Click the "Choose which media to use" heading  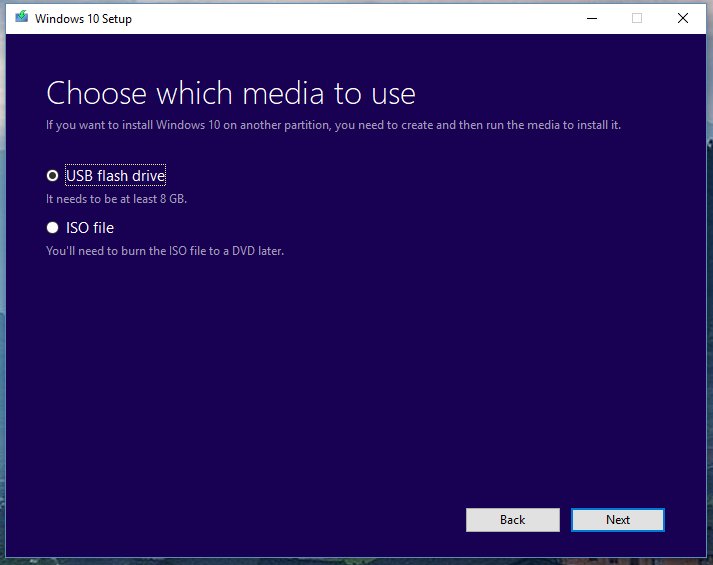[x=230, y=94]
